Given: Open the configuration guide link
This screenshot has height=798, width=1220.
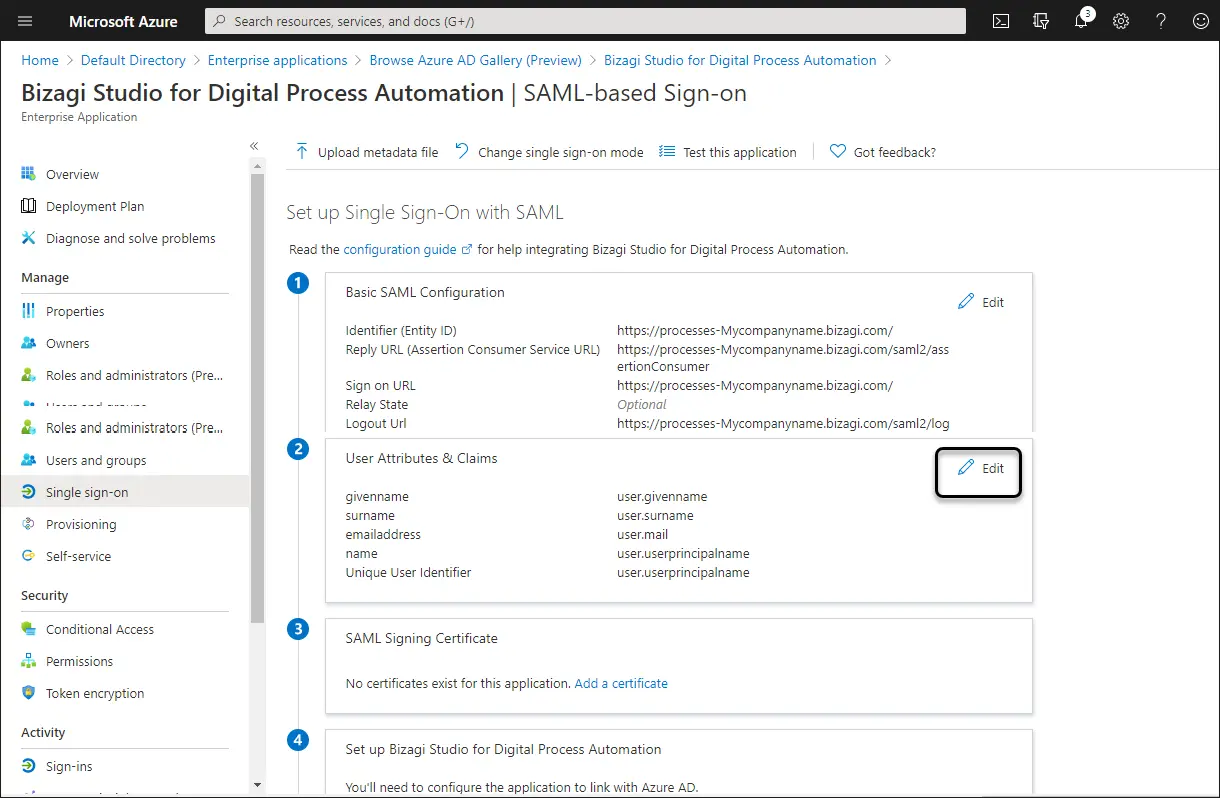Looking at the screenshot, I should 400,249.
